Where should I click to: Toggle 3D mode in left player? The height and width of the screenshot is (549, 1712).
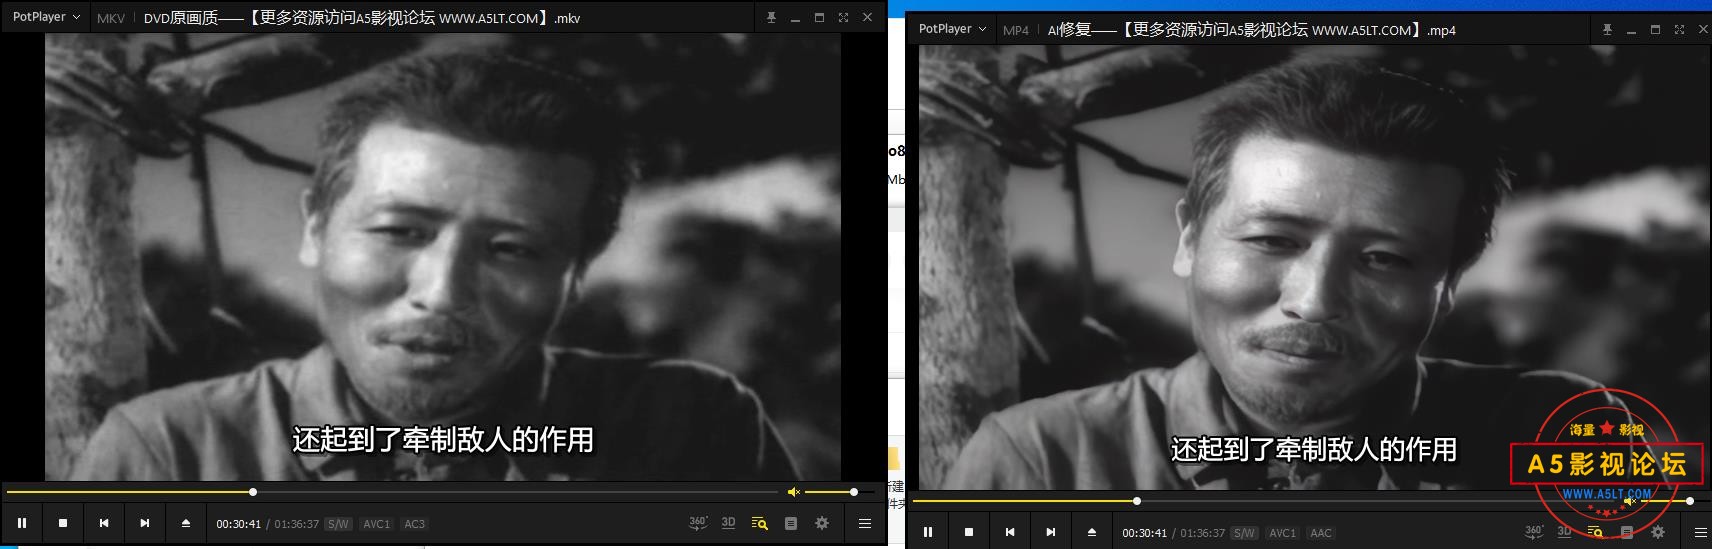click(x=728, y=522)
